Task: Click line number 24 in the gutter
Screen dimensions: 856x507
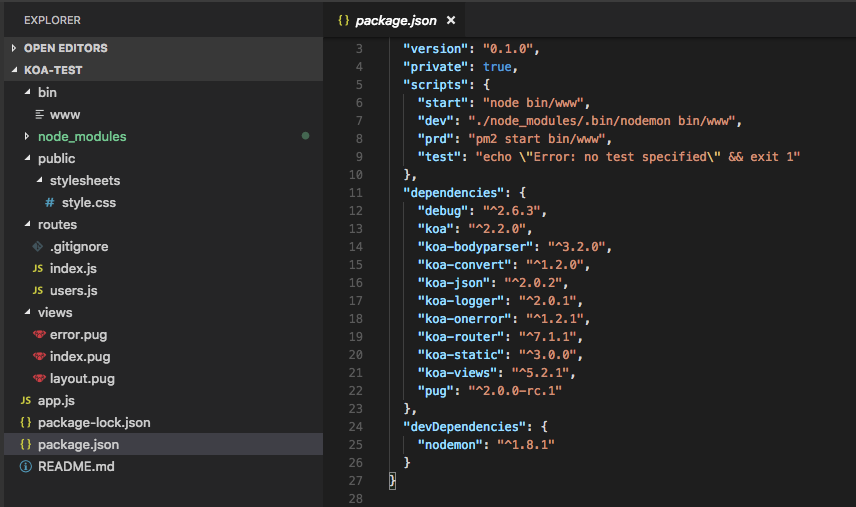Action: pyautogui.click(x=356, y=427)
